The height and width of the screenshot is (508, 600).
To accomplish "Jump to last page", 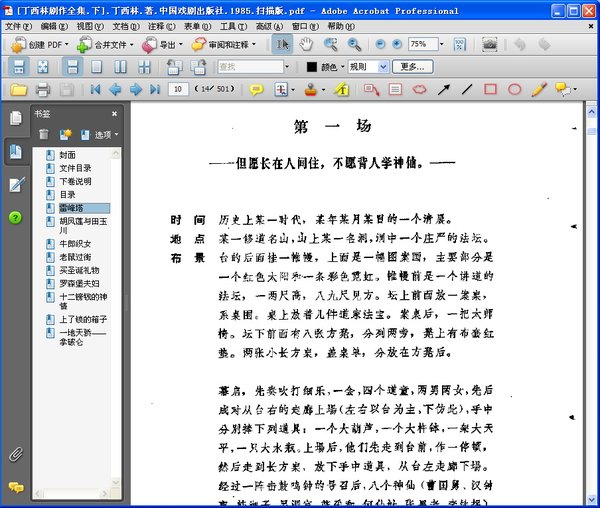I will pyautogui.click(x=155, y=90).
